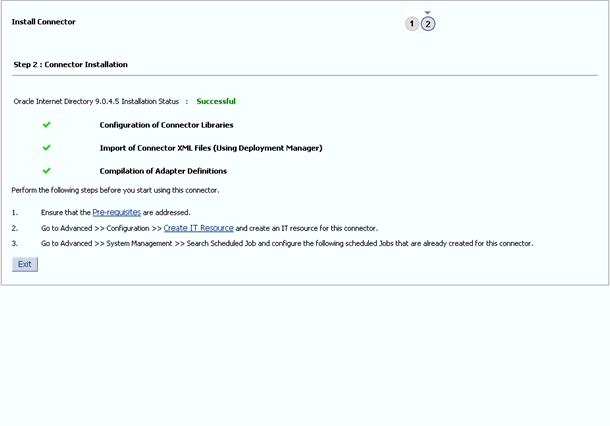Click 'Import of Connector XML Files' text
The image size is (610, 426).
pyautogui.click(x=211, y=148)
